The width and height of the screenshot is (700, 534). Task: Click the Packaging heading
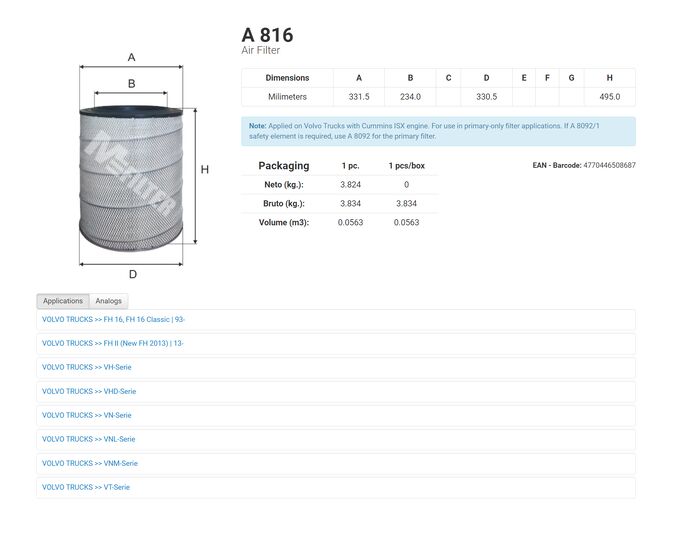pyautogui.click(x=284, y=166)
